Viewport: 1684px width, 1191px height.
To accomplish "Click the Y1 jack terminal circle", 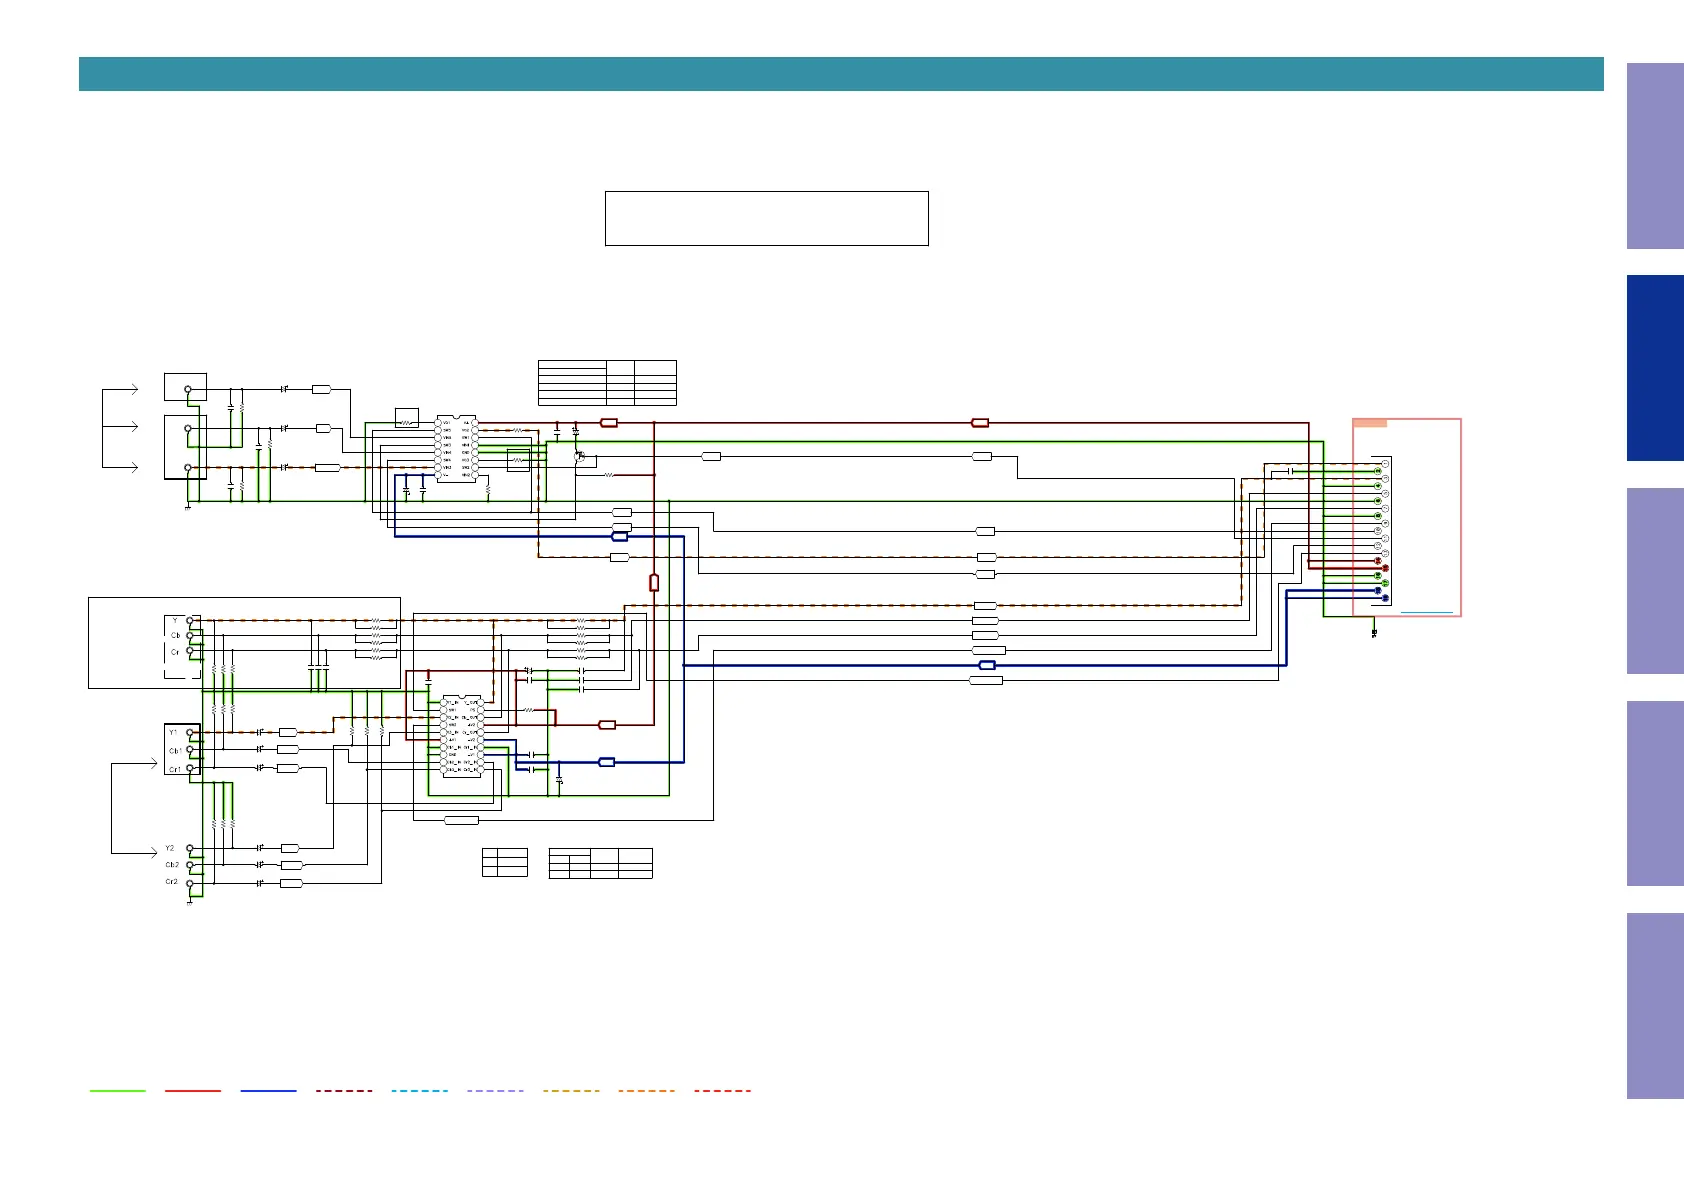I will 190,733.
